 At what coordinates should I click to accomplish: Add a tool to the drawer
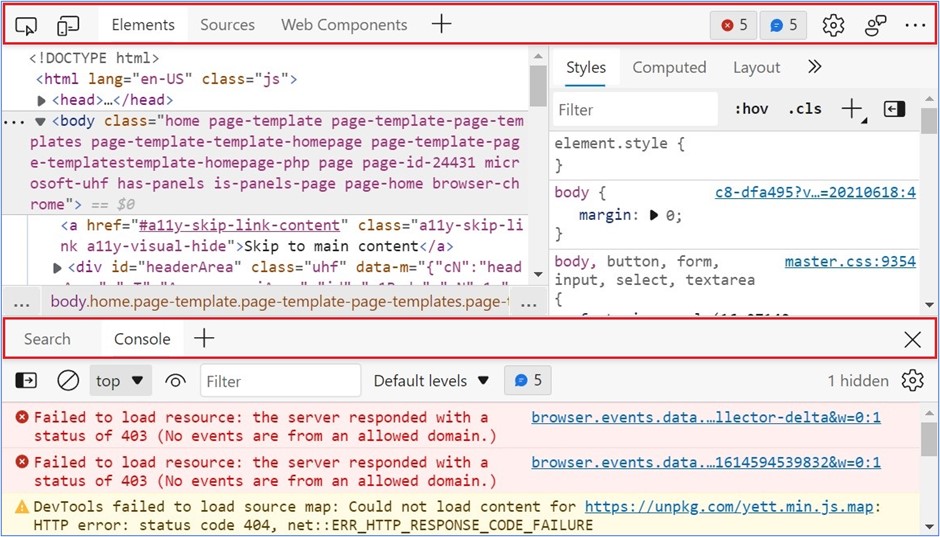coord(204,338)
